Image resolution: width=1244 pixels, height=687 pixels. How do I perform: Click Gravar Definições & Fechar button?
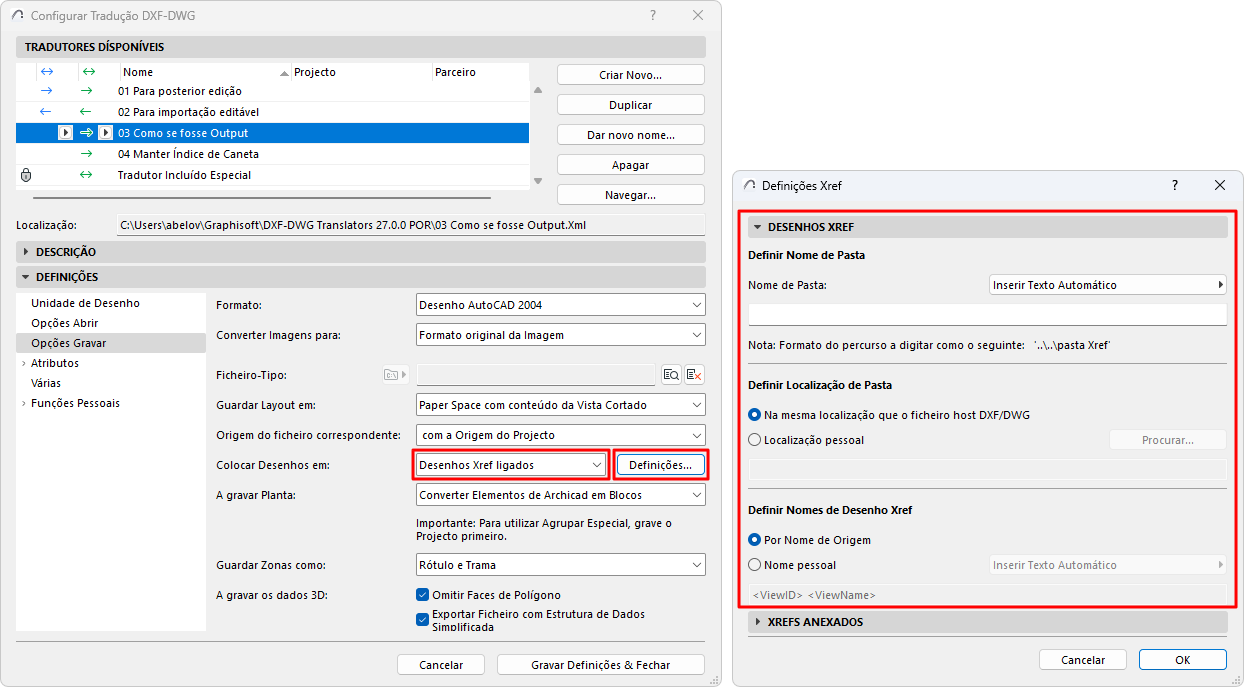click(x=601, y=665)
